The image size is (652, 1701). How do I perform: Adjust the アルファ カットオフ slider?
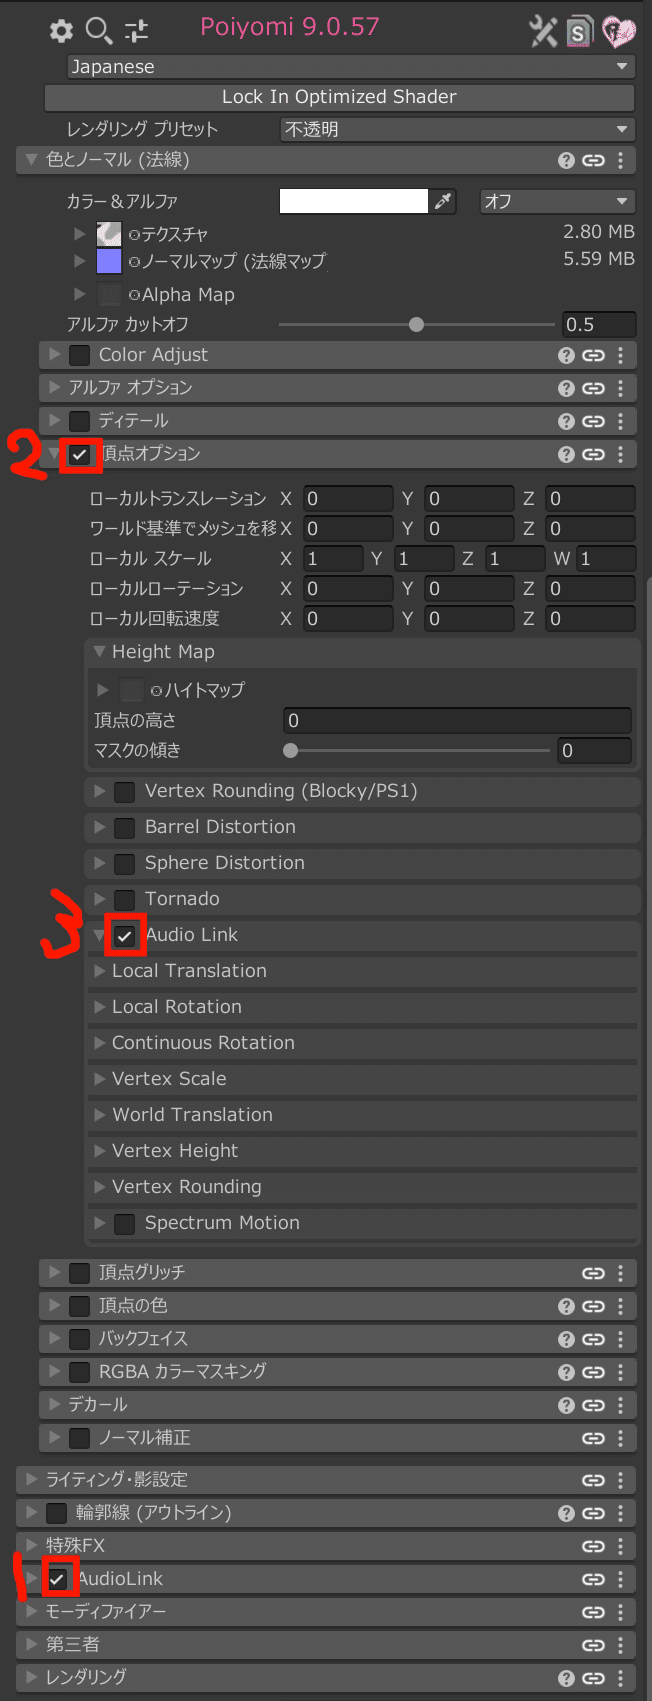pos(416,324)
